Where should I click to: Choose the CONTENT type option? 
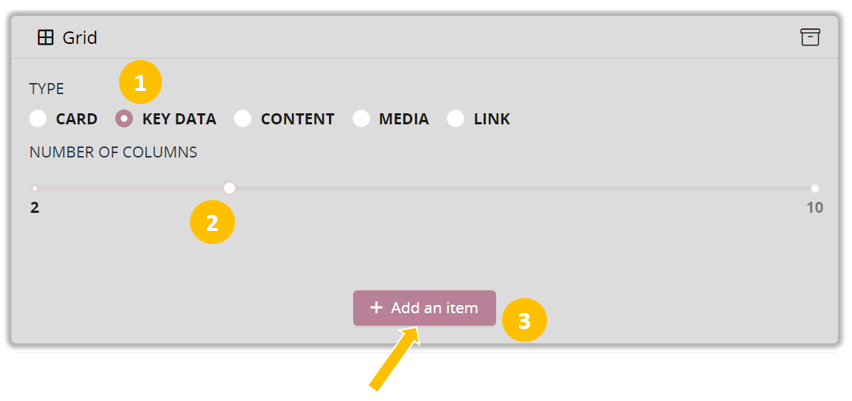[x=243, y=119]
